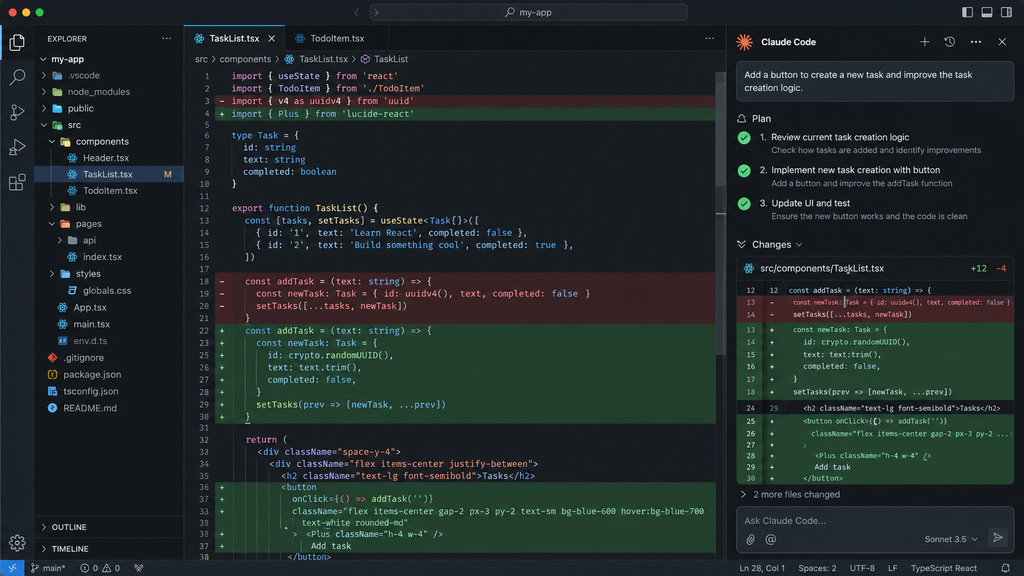Change Spaces: 2 indentation setting
This screenshot has width=1024, height=576.
817,568
